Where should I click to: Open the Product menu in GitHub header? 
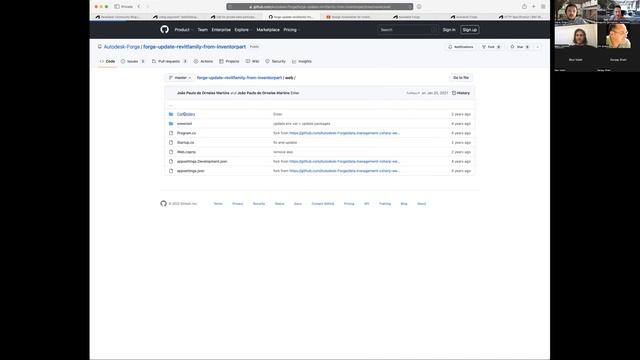(x=183, y=30)
